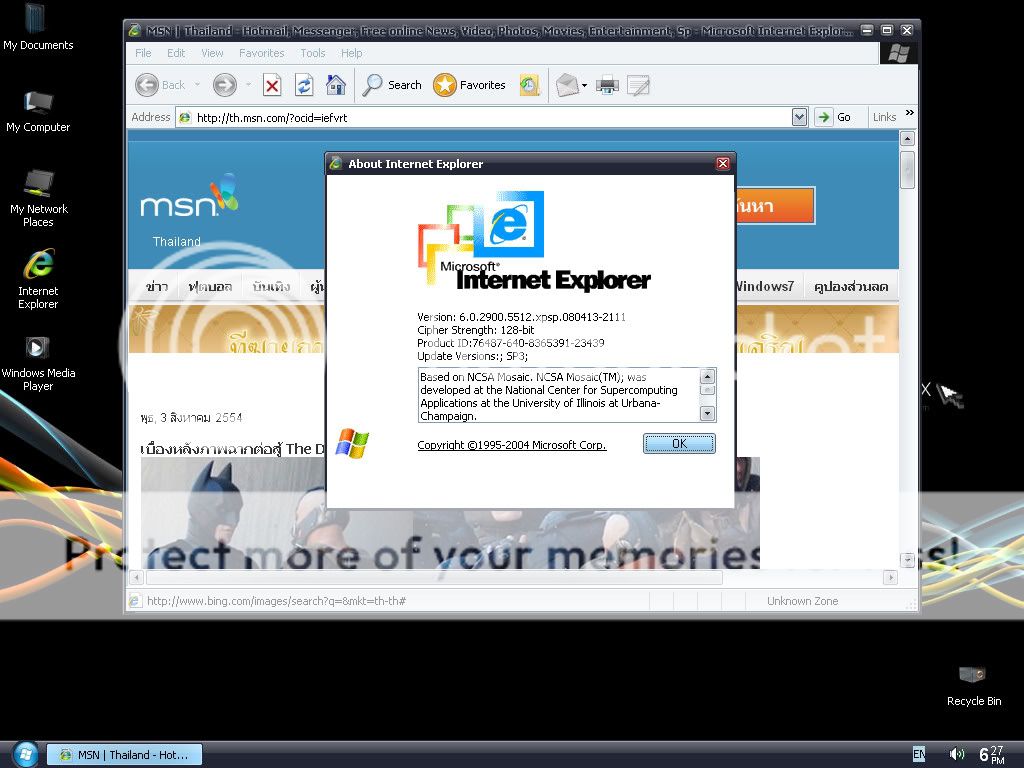The image size is (1024, 768).
Task: Click the Product ID text line
Action: point(511,343)
